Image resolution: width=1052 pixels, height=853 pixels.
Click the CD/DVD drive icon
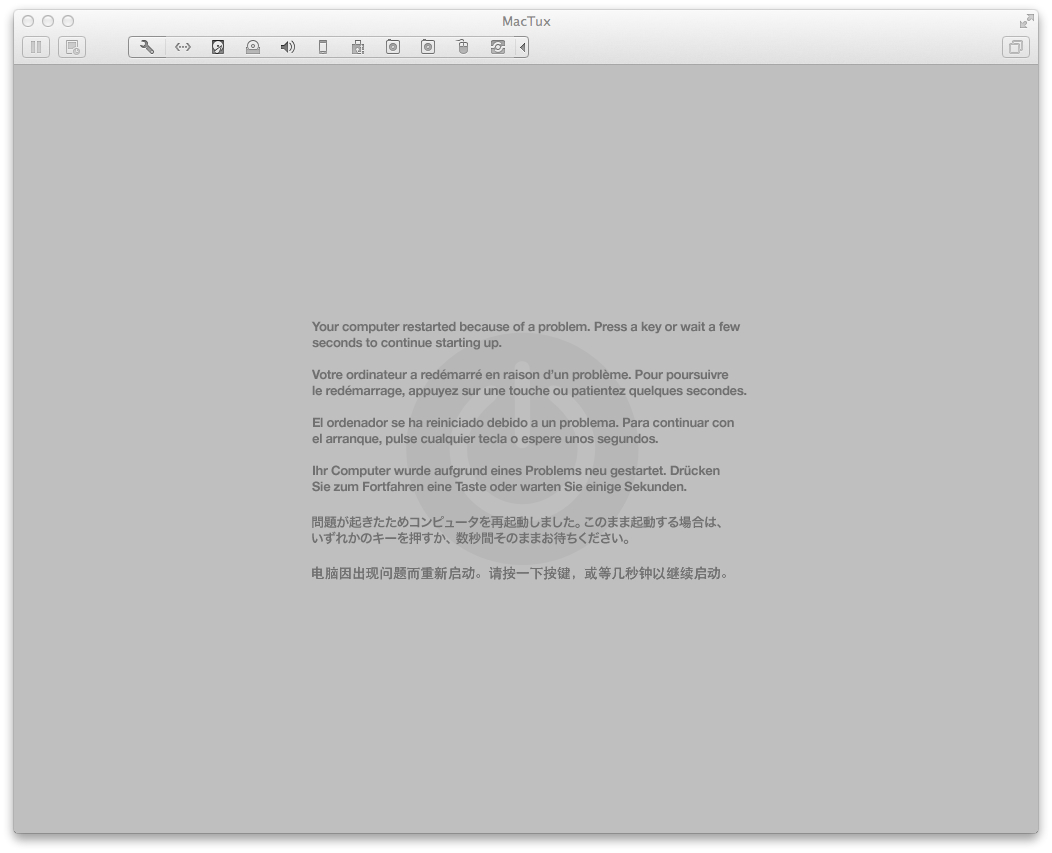253,47
